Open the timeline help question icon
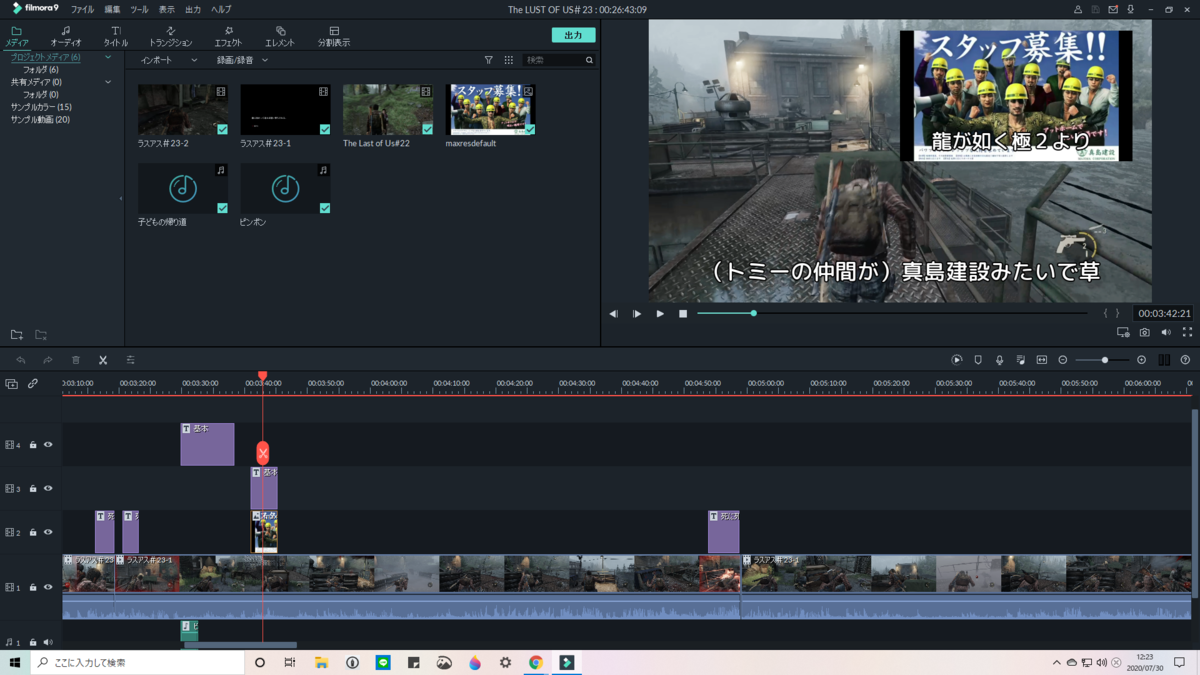The height and width of the screenshot is (675, 1200). click(x=1185, y=360)
